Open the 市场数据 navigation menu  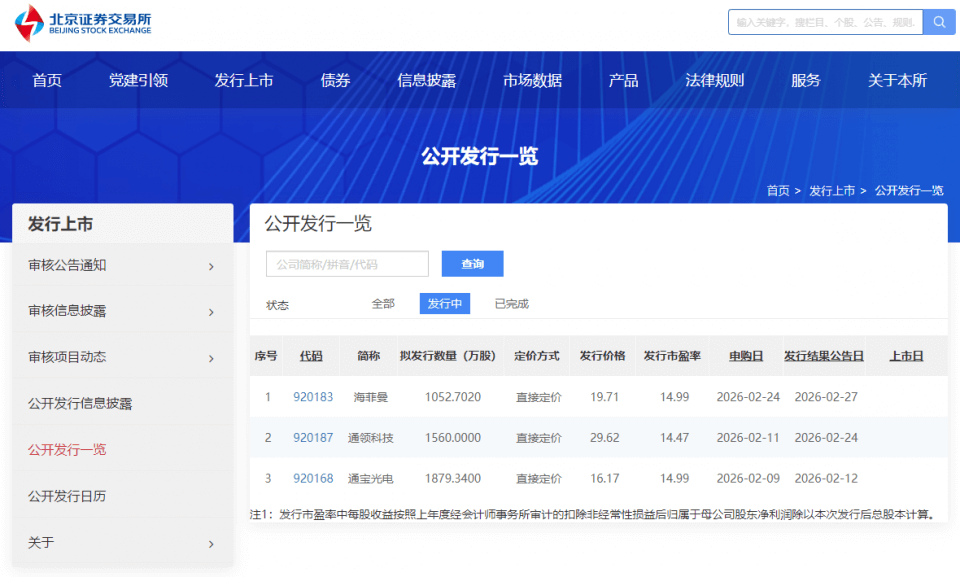(x=532, y=81)
